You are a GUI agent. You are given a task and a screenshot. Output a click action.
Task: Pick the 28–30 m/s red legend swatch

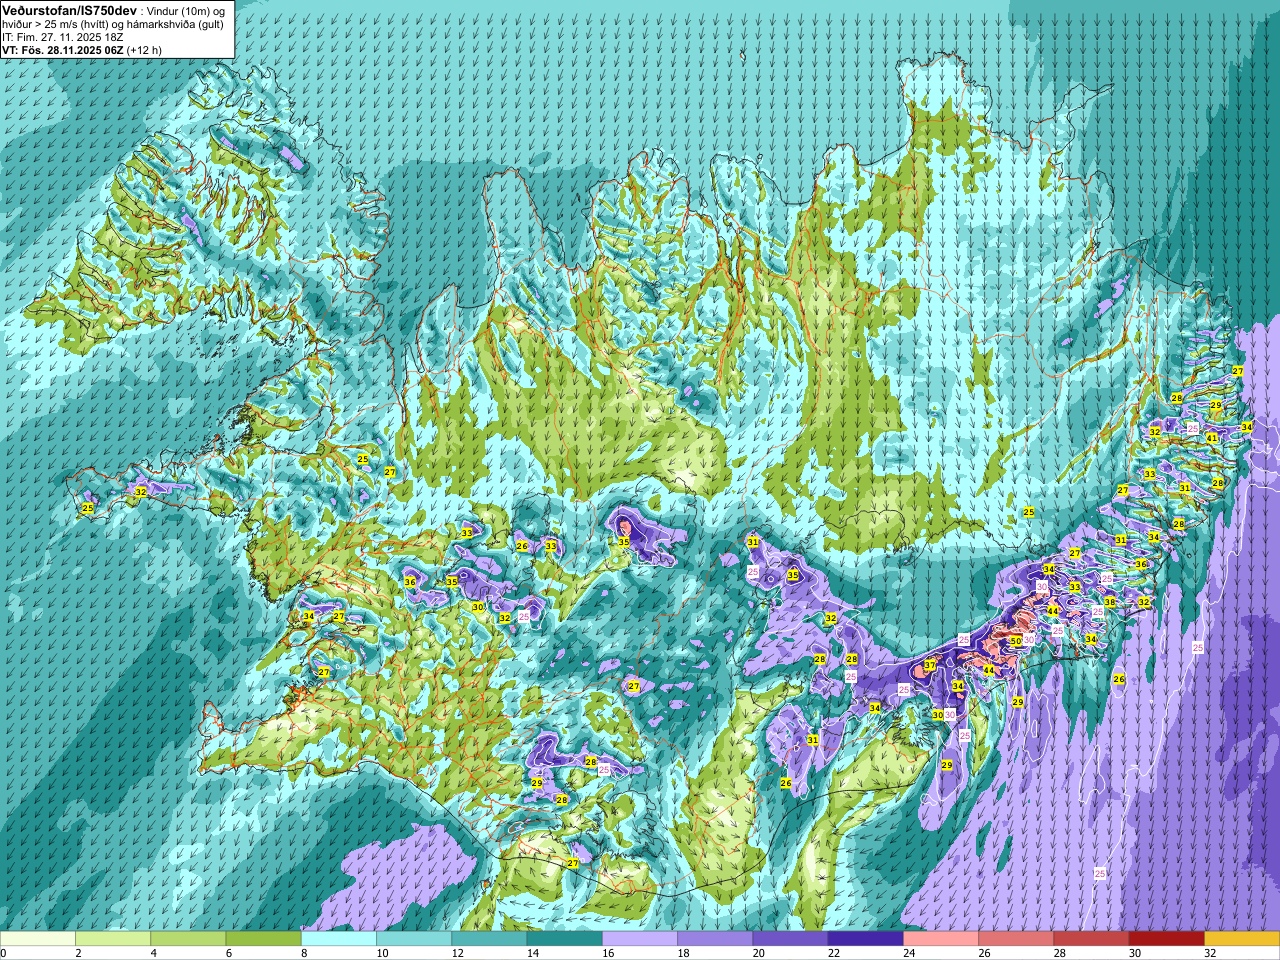[x=1092, y=939]
